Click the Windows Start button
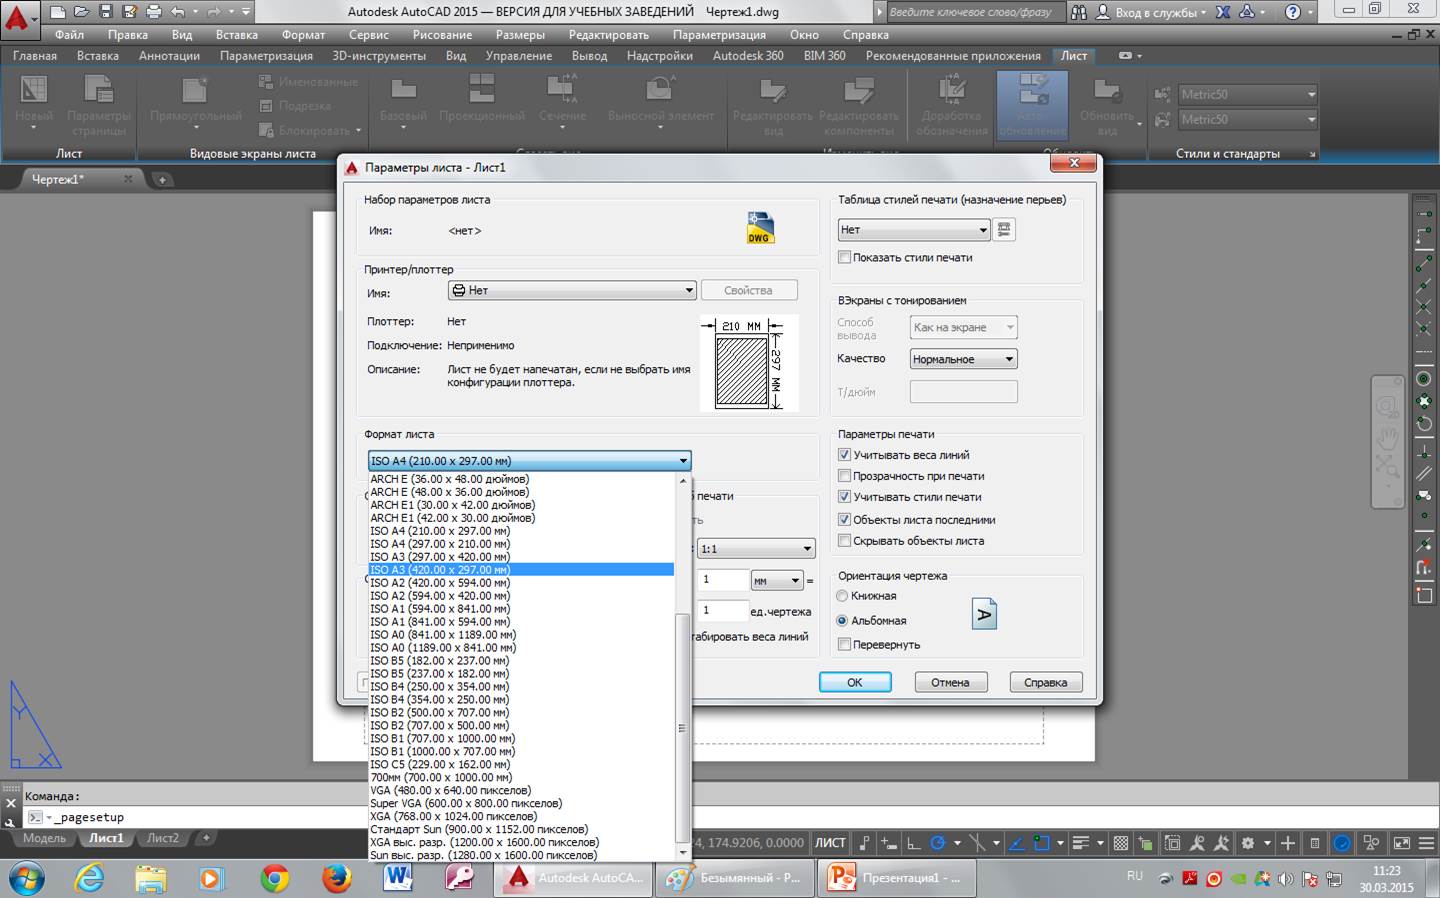The height and width of the screenshot is (898, 1440). coord(27,878)
